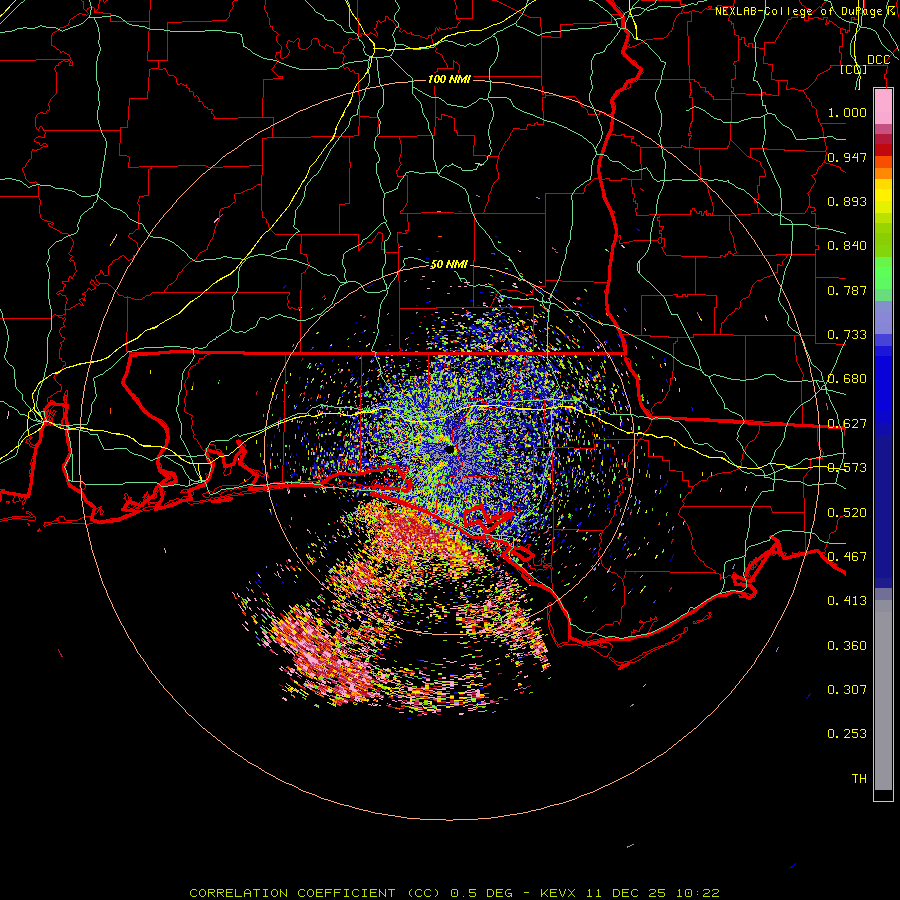Click the KEVX station identifier in the caption
Image resolution: width=900 pixels, height=900 pixels.
coord(560,893)
